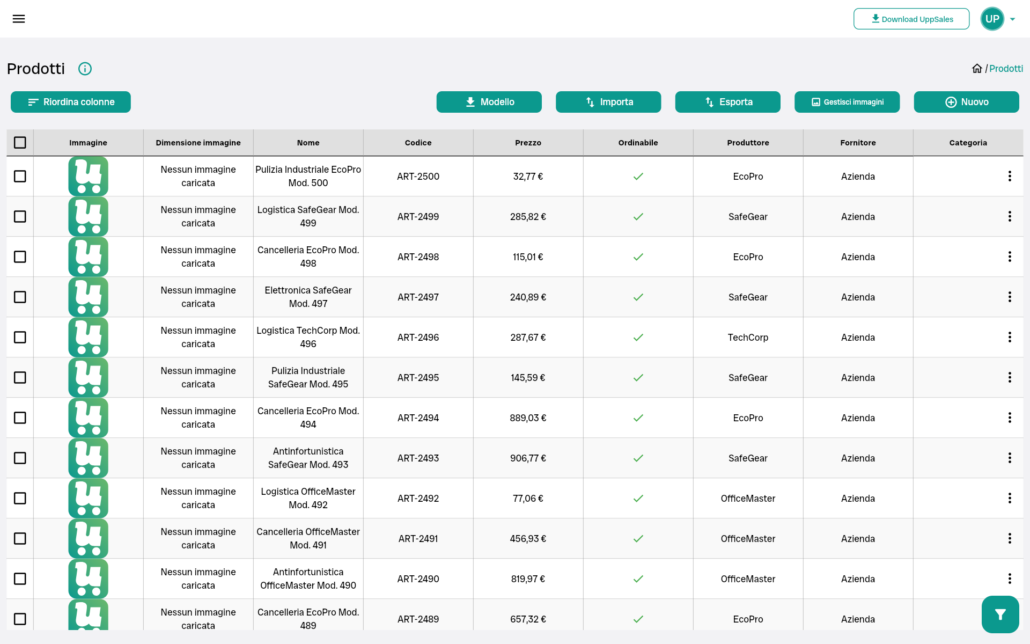Viewport: 1030px width, 644px height.
Task: Navigate to Prodotti in the breadcrumb
Action: (1005, 68)
